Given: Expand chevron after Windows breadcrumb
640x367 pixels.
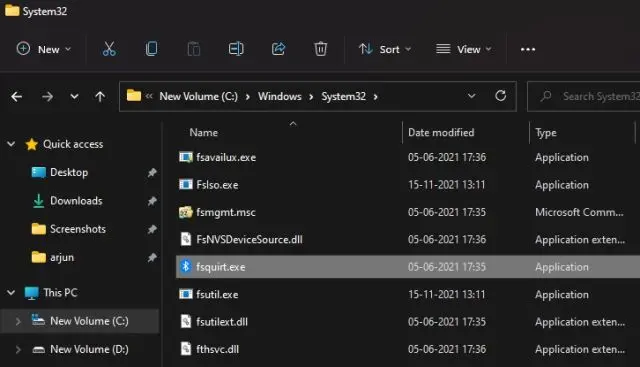Looking at the screenshot, I should pyautogui.click(x=311, y=97).
